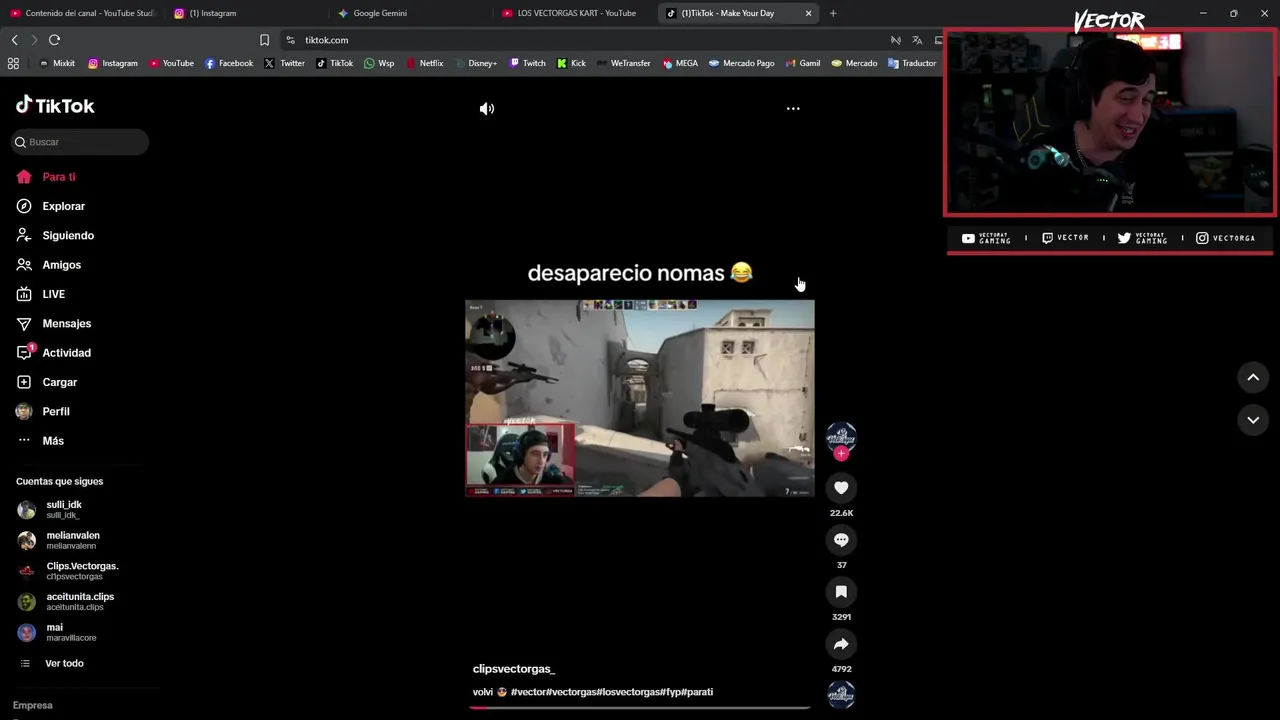Viewport: 1280px width, 720px height.
Task: Open the Instagram bookmark
Action: pos(113,63)
